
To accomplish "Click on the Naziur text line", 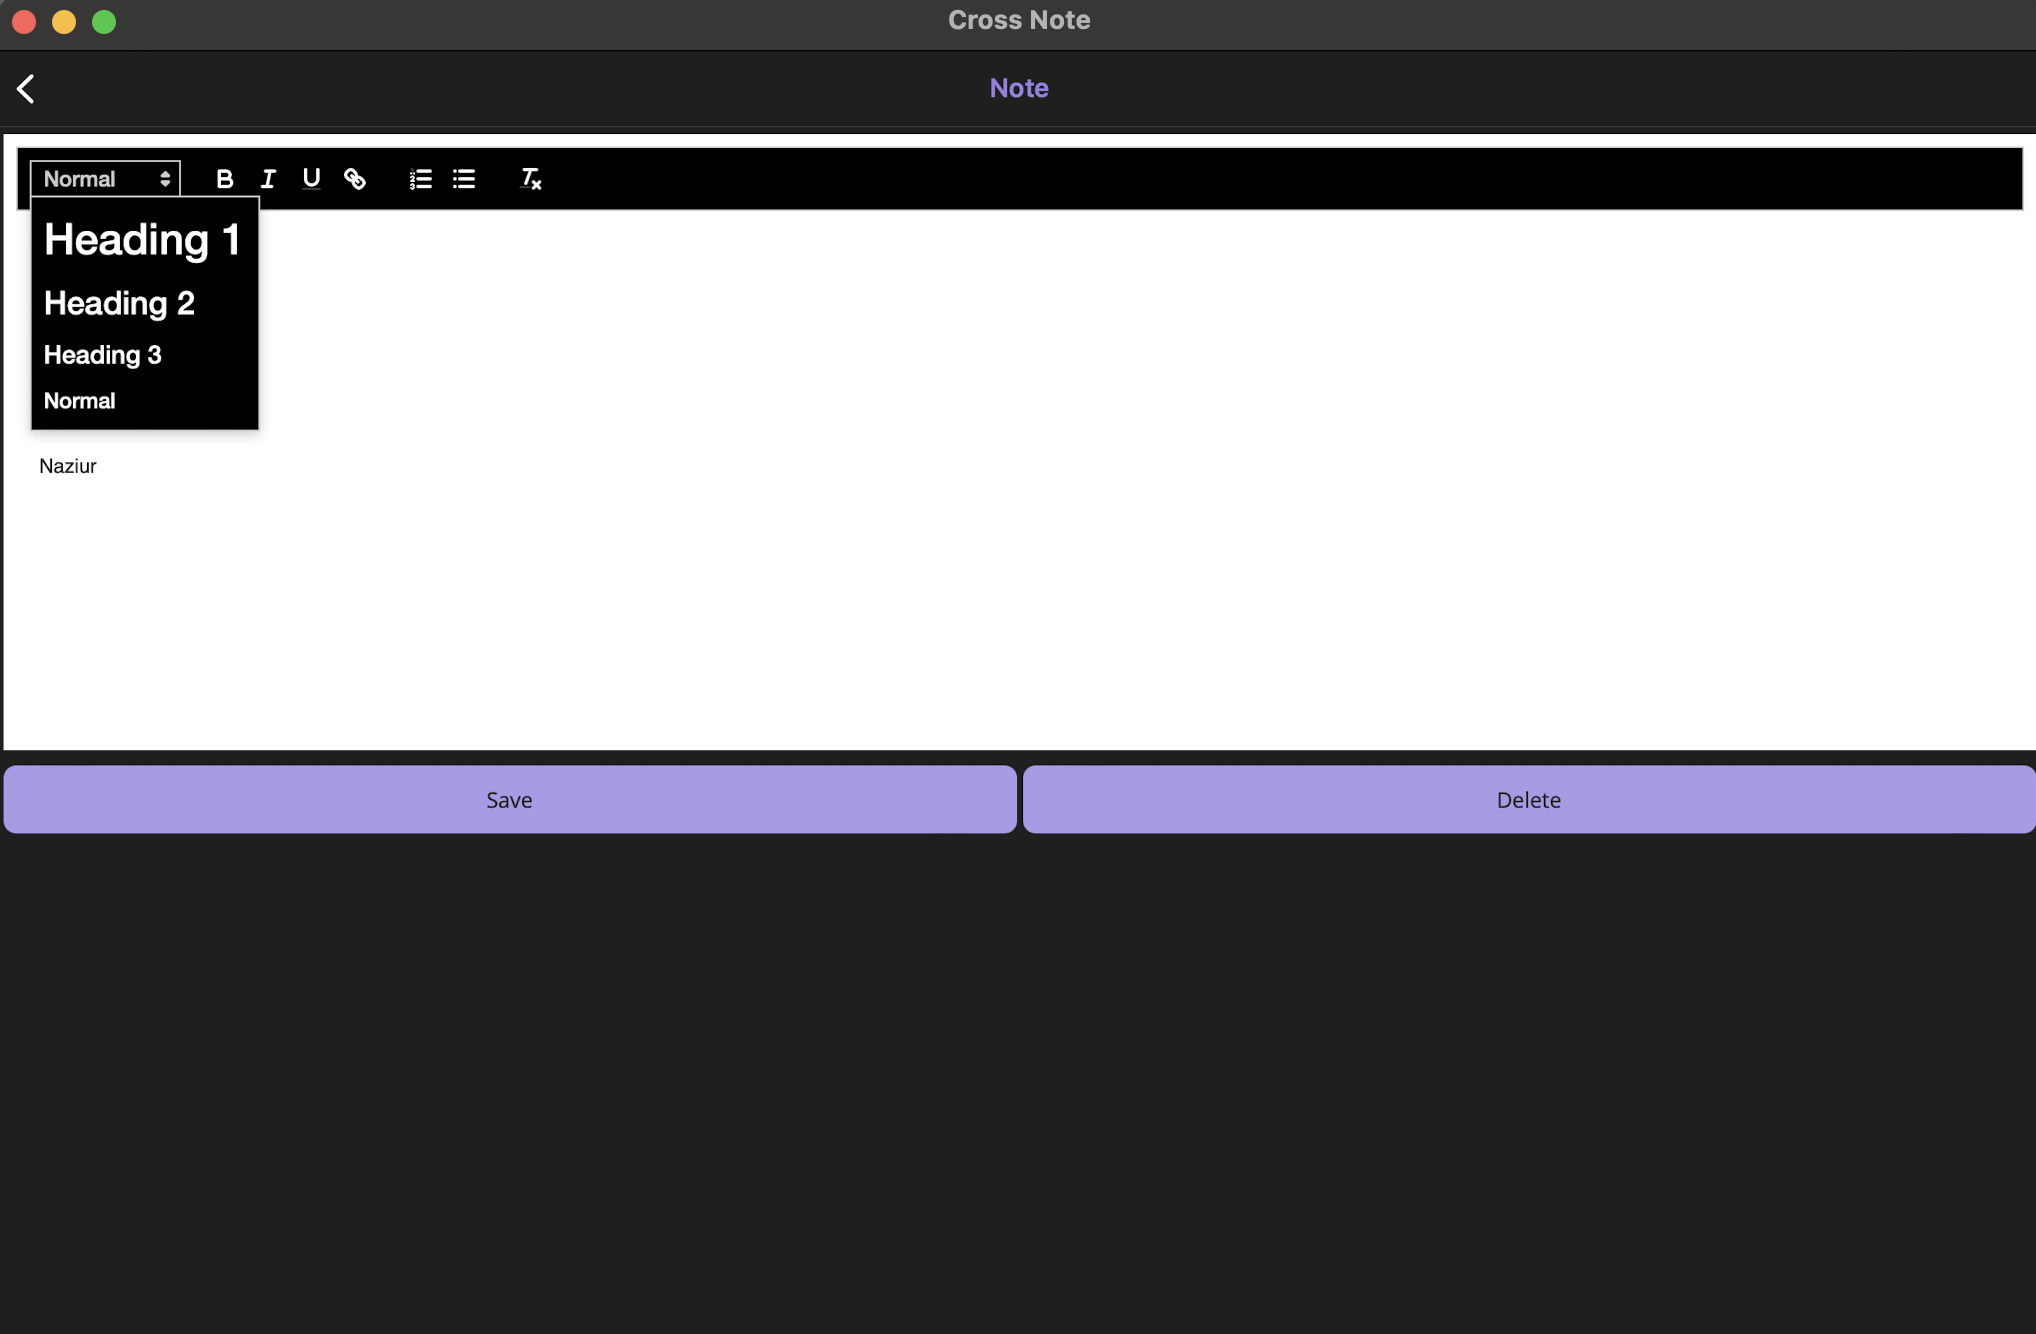I will click(x=68, y=466).
